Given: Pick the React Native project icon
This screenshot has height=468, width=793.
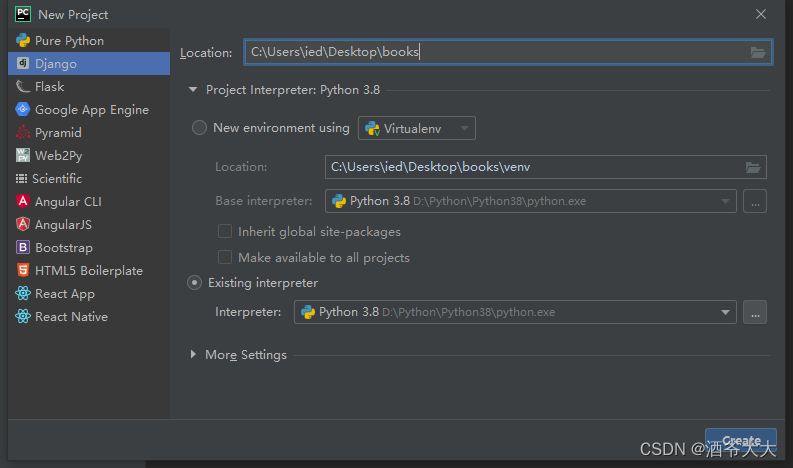Looking at the screenshot, I should pos(23,316).
